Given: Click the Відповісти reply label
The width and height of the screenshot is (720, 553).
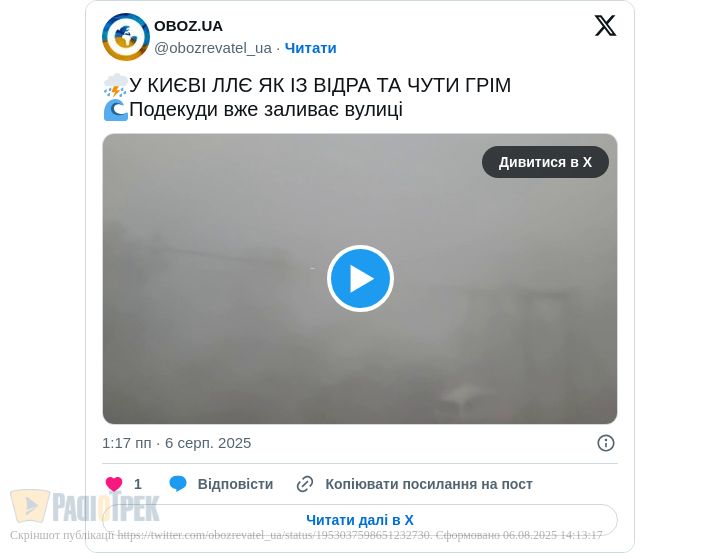Looking at the screenshot, I should pyautogui.click(x=235, y=484).
